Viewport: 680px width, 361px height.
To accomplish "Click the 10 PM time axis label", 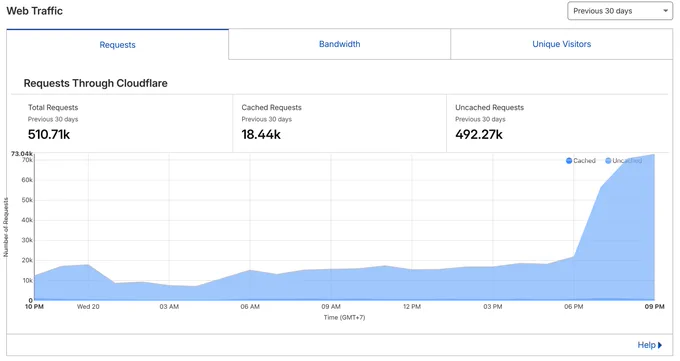I will (x=34, y=307).
